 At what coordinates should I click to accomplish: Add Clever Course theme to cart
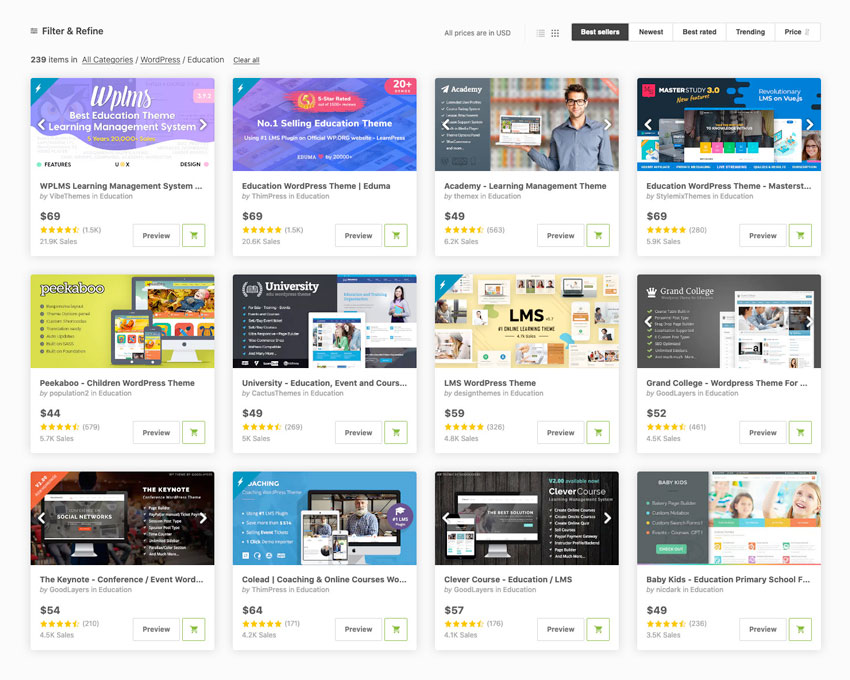tap(598, 629)
